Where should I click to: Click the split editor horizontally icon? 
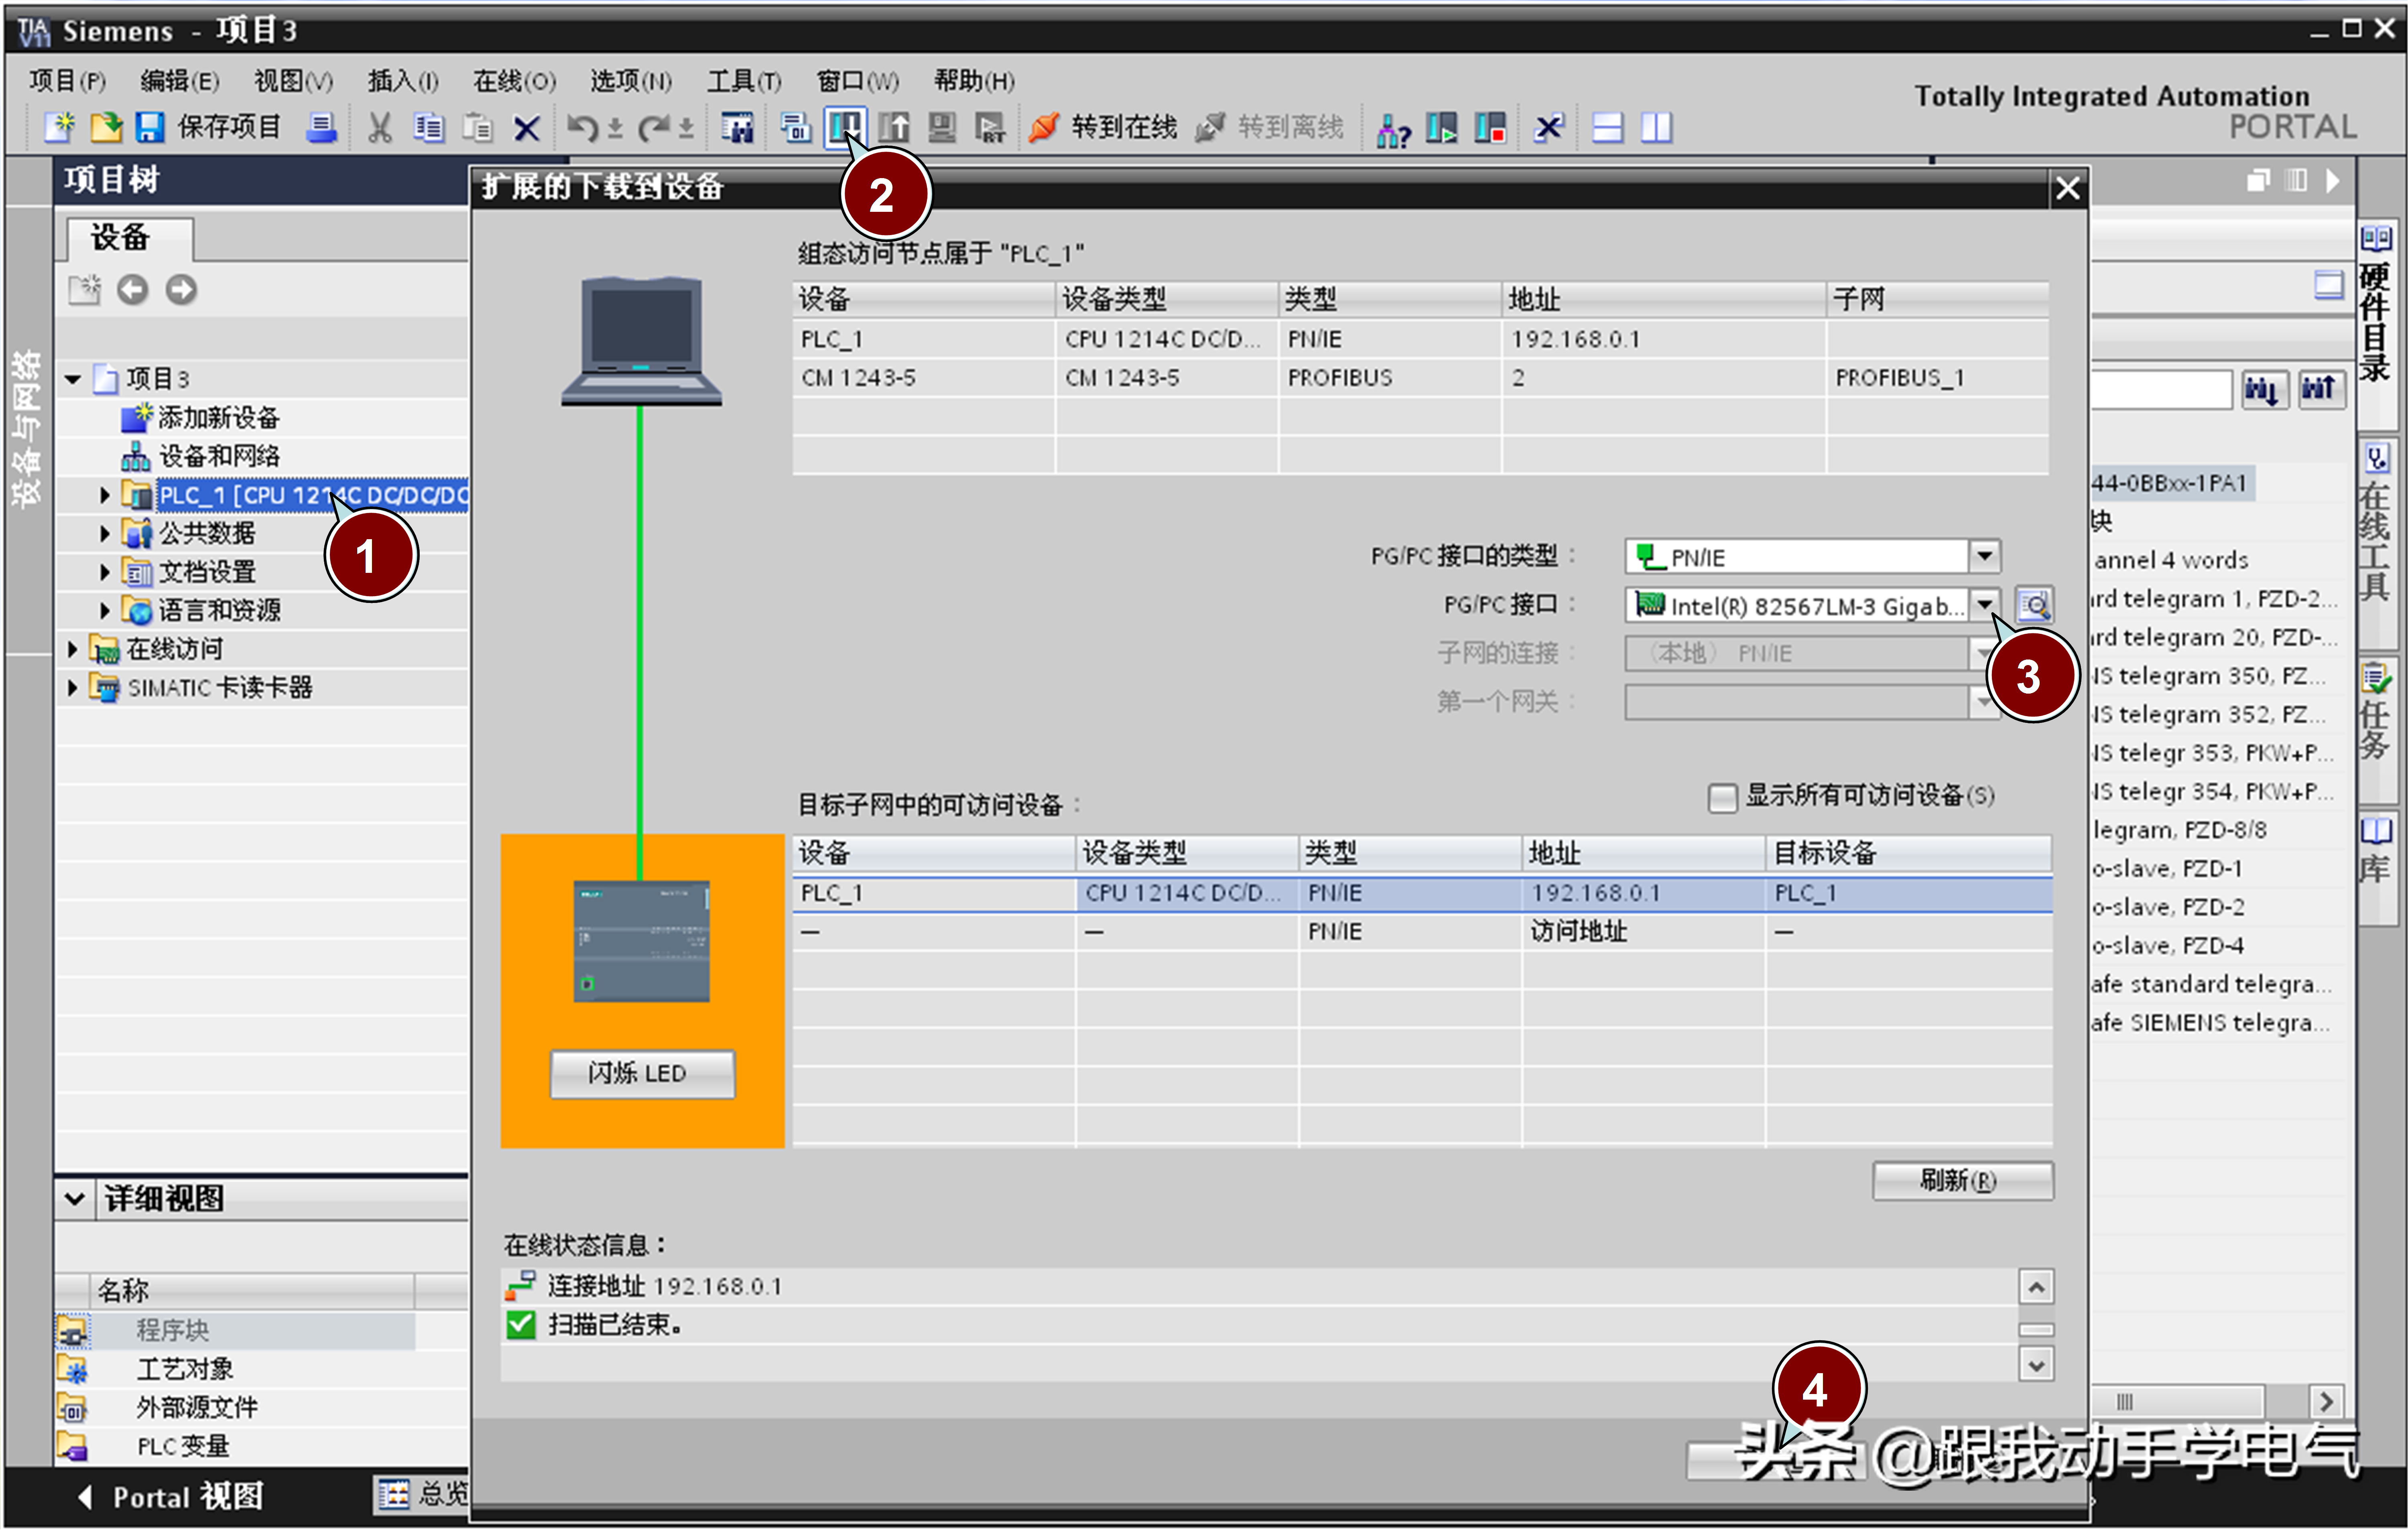(1607, 127)
